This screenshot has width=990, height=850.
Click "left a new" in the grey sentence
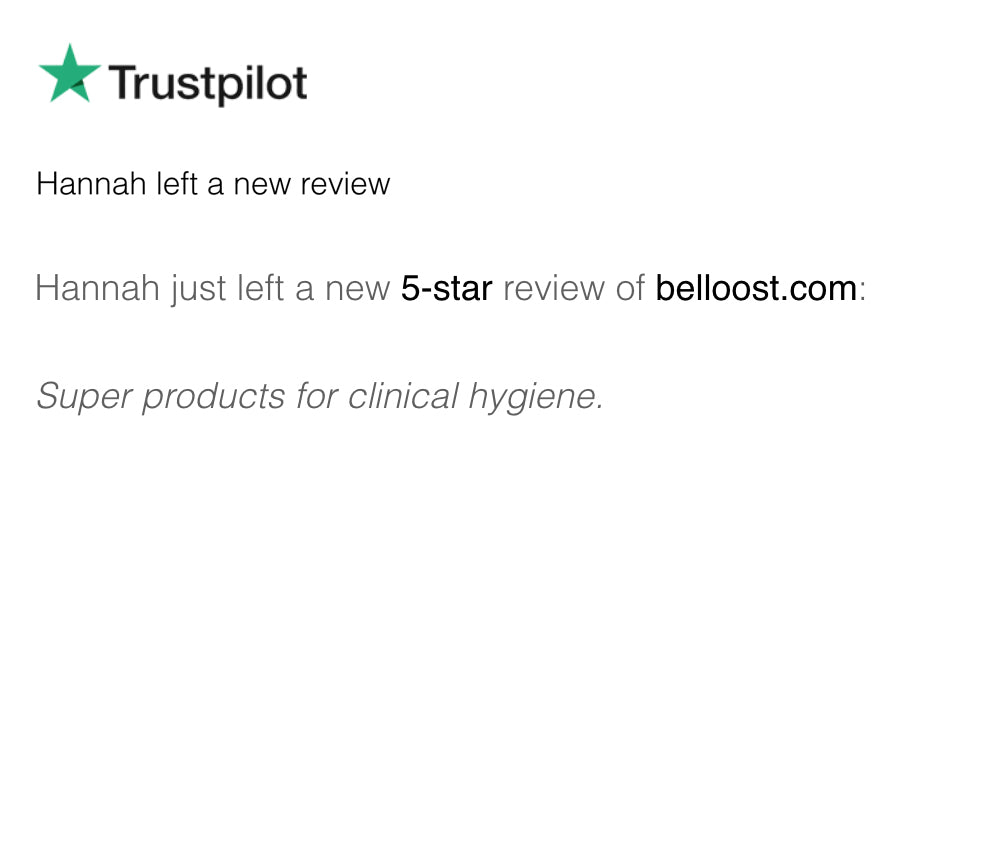313,289
